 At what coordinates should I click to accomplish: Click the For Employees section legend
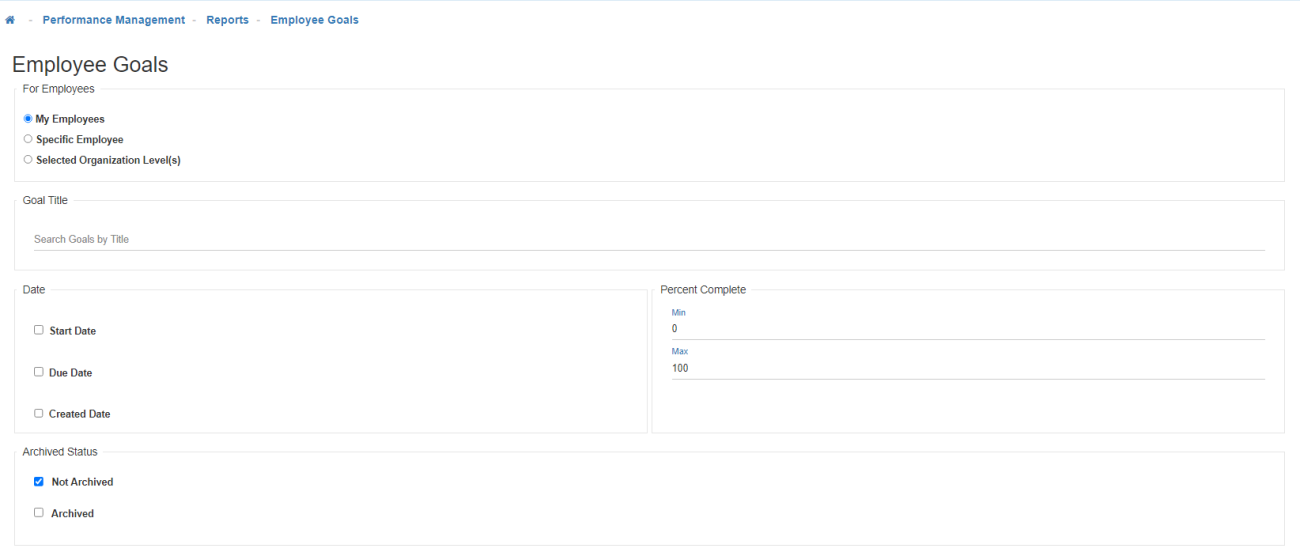click(58, 89)
